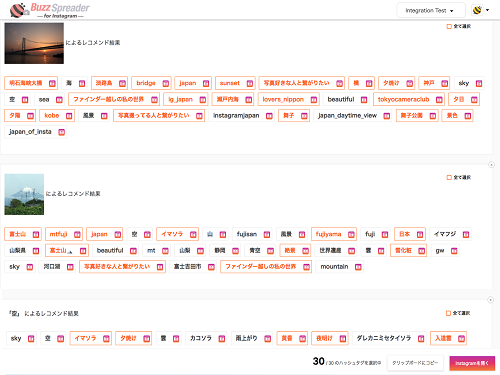500x375 pixels.
Task: Collapse the Mt. Fuji recommendation section
Action: point(491,165)
